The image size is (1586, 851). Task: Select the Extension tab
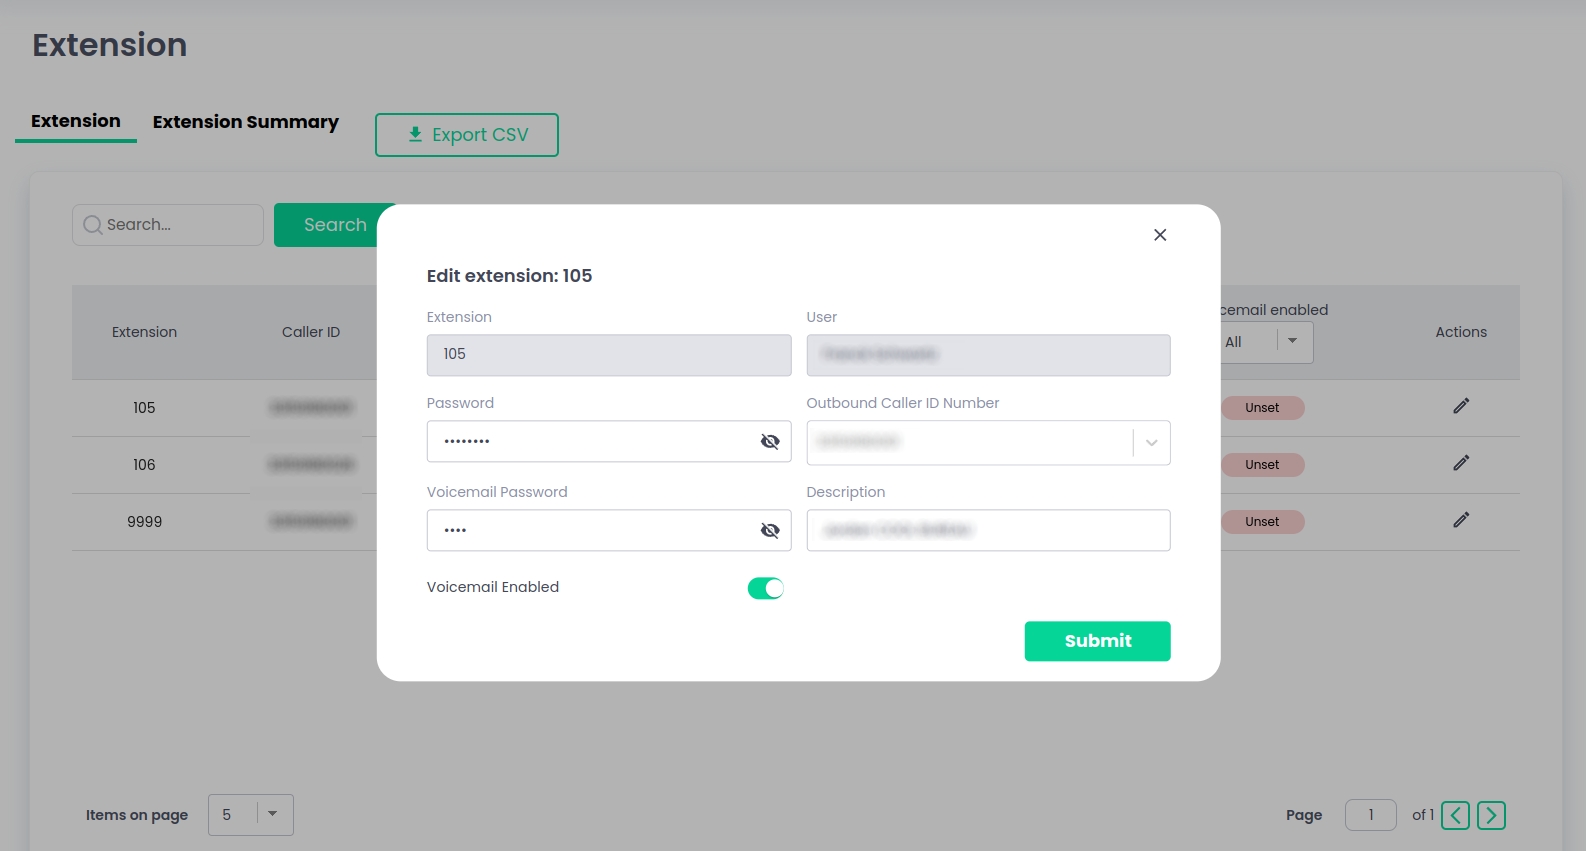click(x=76, y=121)
